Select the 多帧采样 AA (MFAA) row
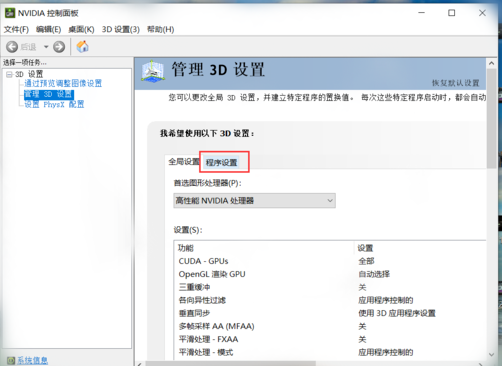The image size is (502, 366). (x=330, y=326)
